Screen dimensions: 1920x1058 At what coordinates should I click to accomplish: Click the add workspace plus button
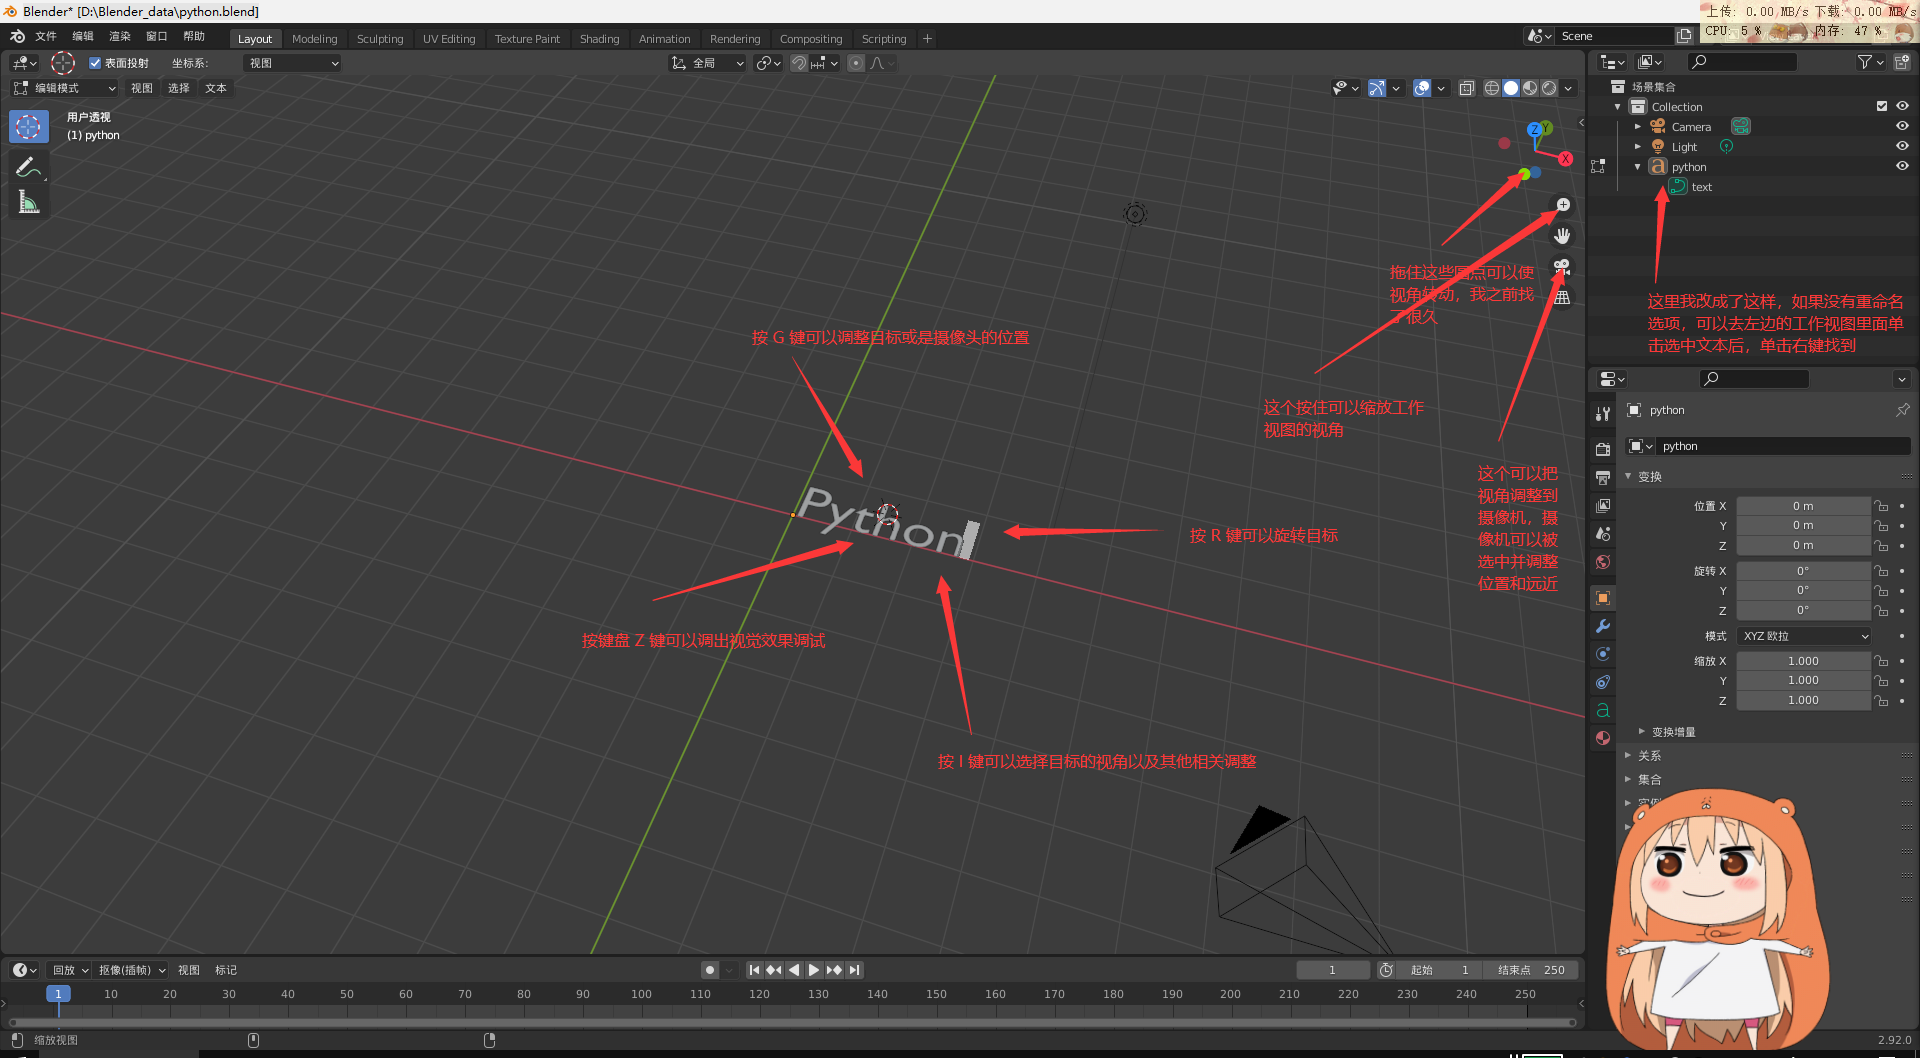click(927, 38)
